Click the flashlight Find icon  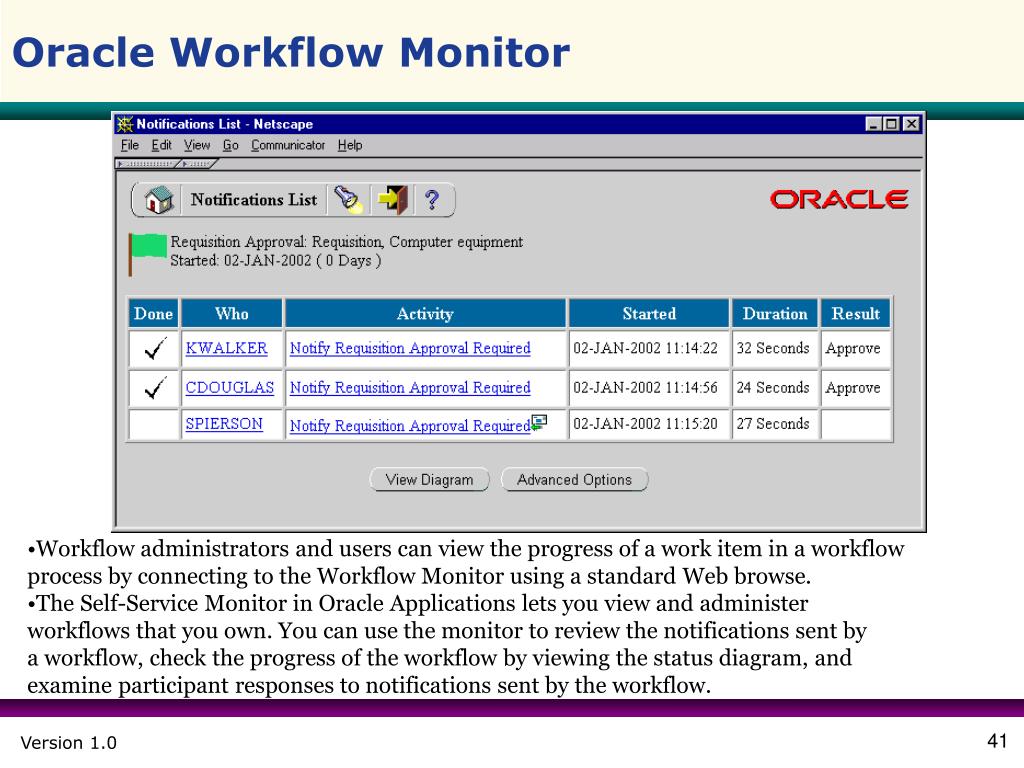tap(348, 199)
